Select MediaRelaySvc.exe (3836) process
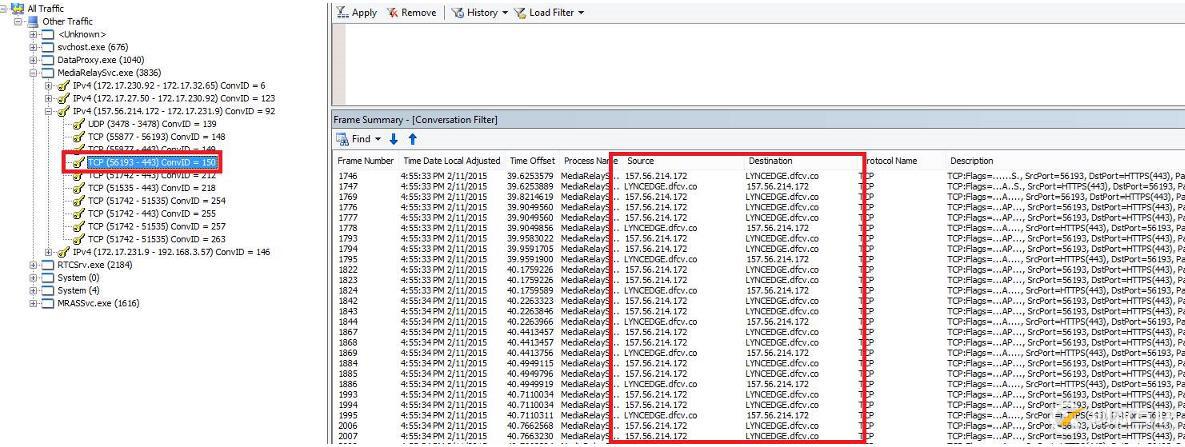1185x447 pixels. coord(109,73)
